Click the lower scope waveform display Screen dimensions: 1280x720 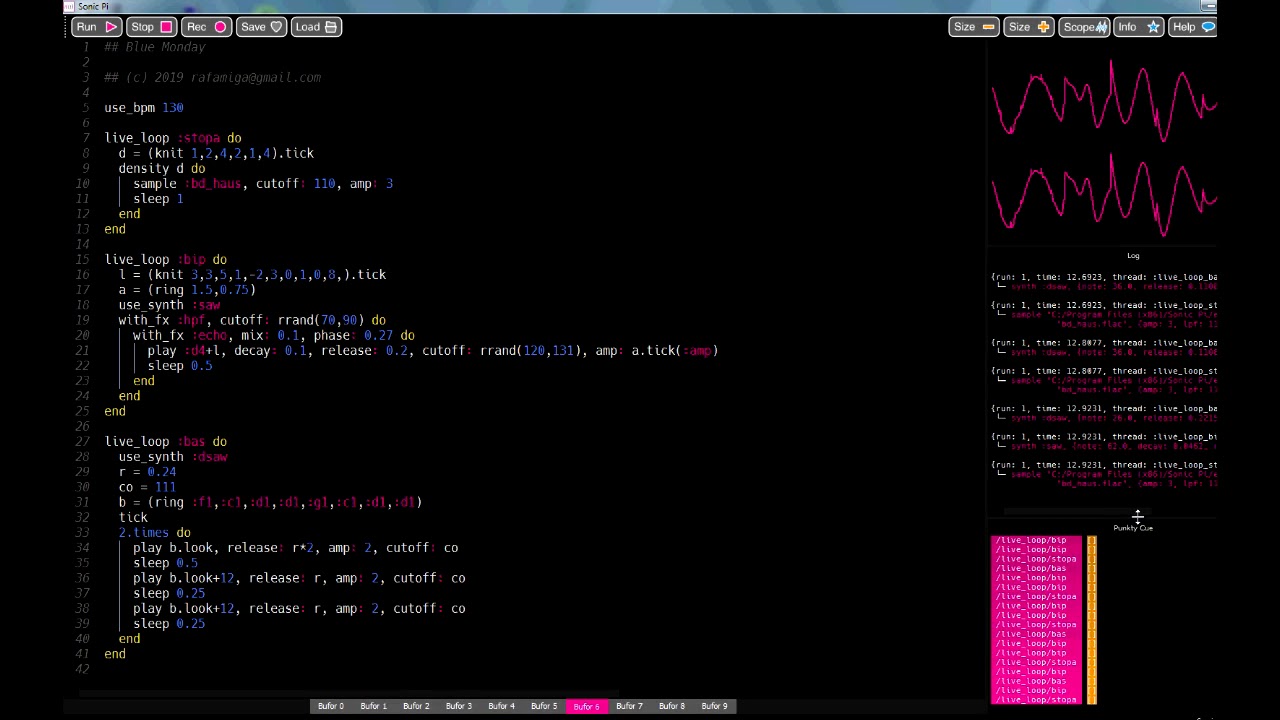(1103, 195)
